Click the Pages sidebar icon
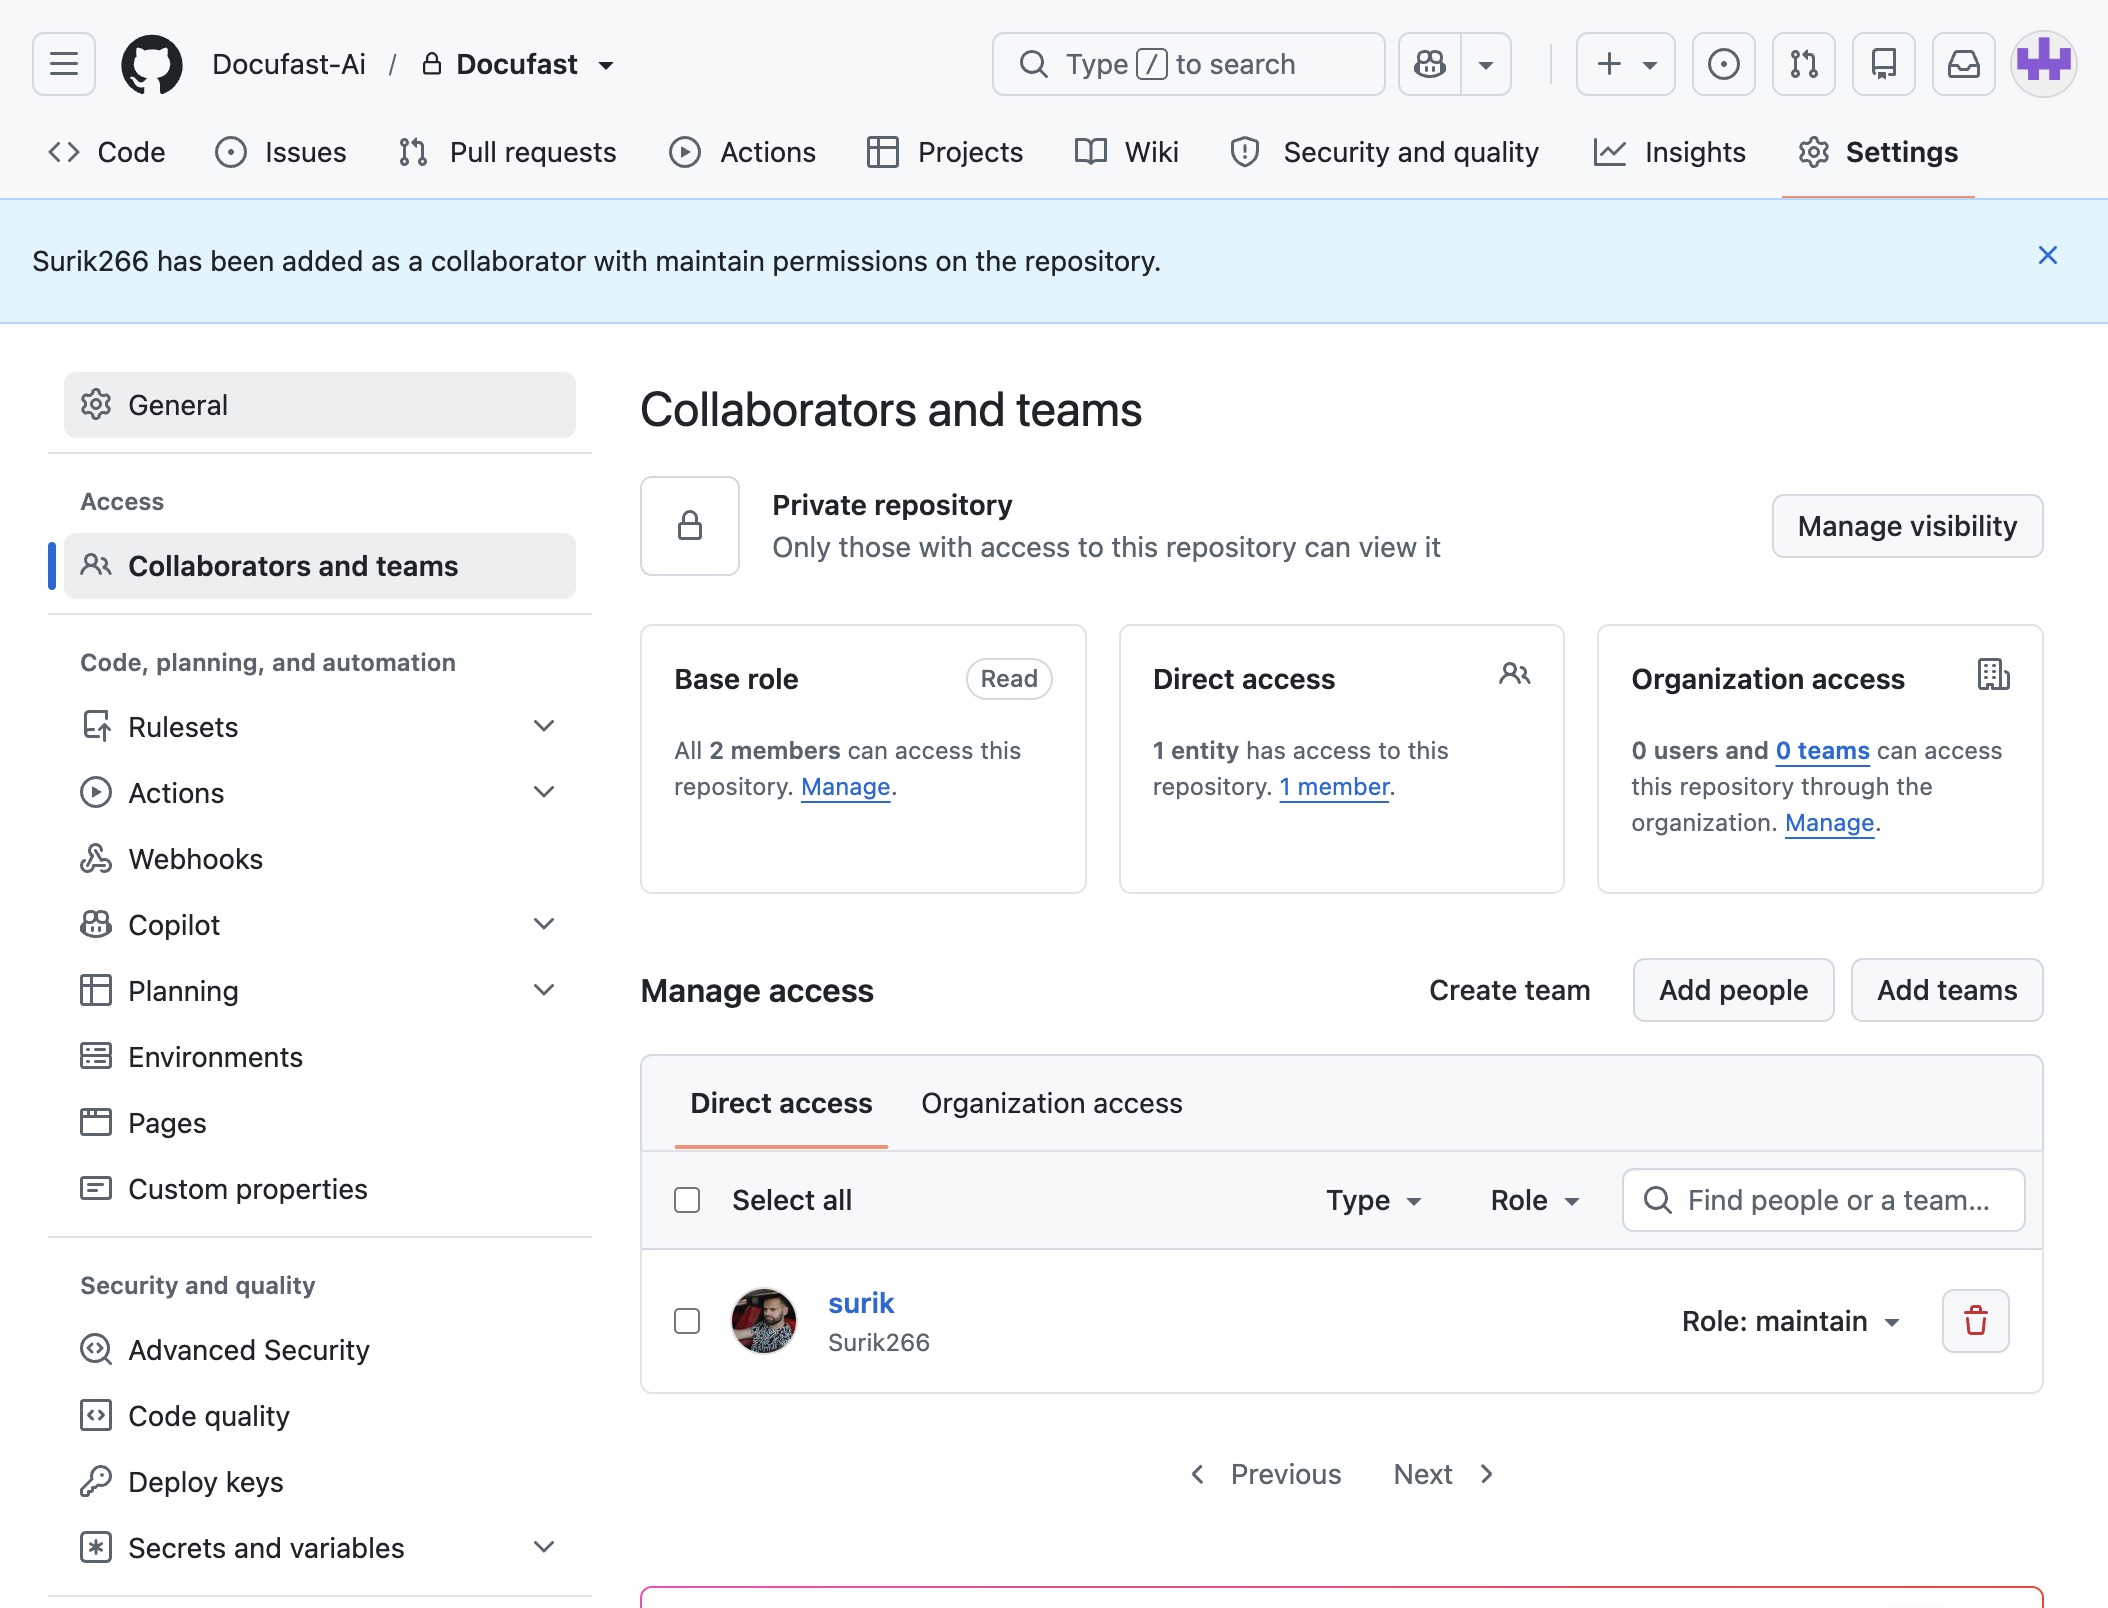2108x1608 pixels. click(96, 1122)
